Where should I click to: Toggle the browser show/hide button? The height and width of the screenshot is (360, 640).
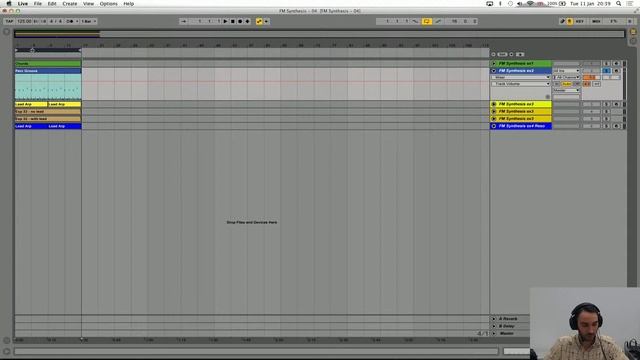[x=7, y=31]
